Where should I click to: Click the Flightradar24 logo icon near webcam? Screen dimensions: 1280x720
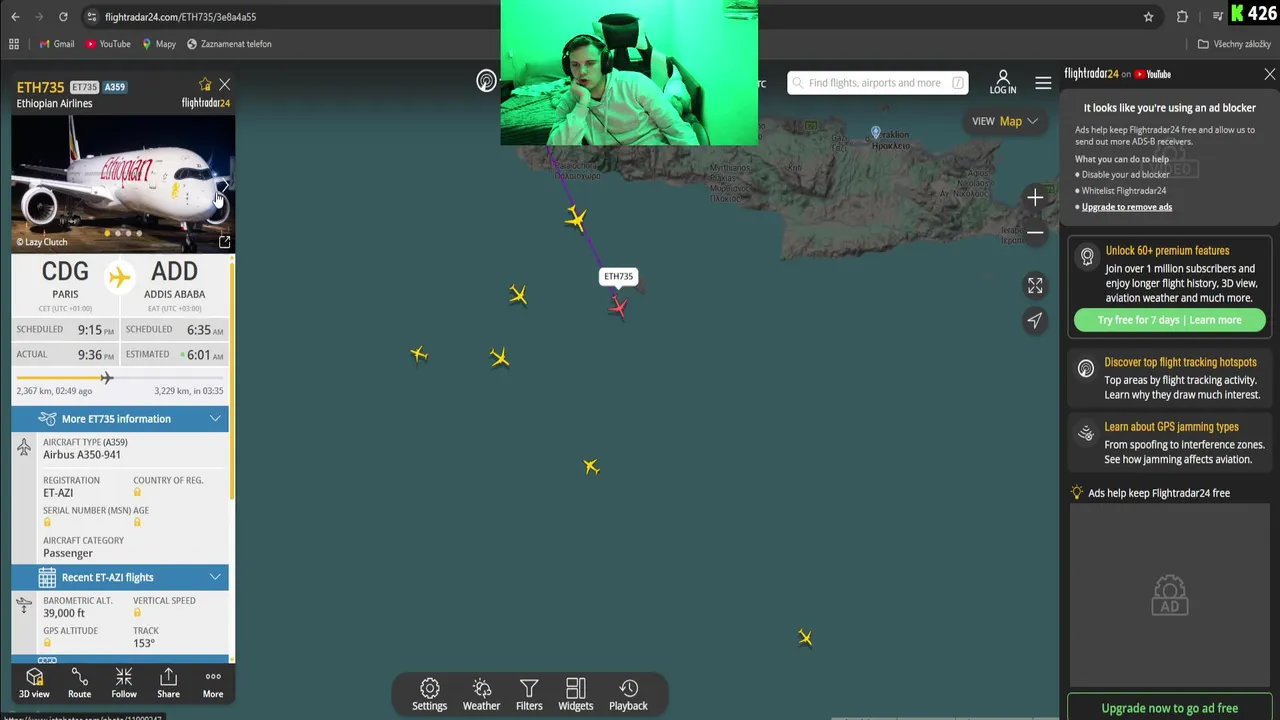point(486,81)
